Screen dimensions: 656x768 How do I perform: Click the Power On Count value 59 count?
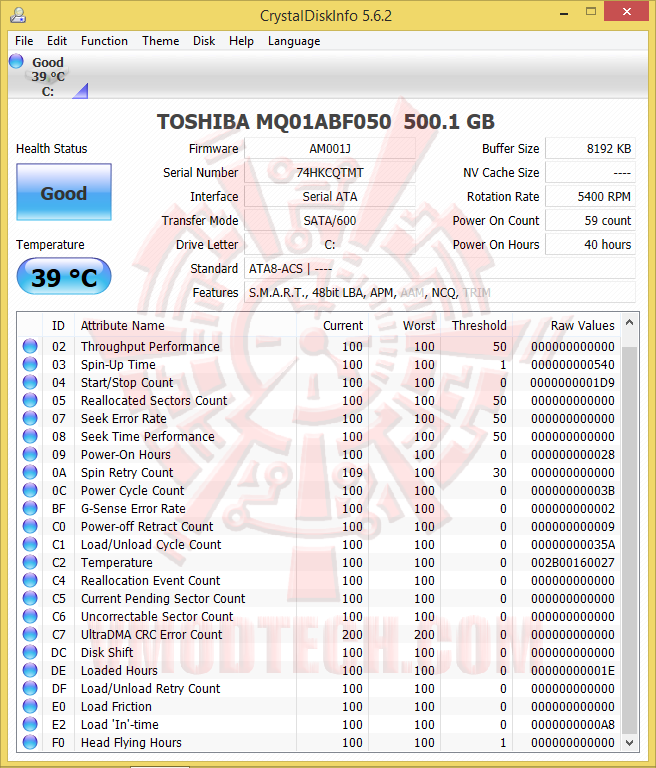pos(590,220)
